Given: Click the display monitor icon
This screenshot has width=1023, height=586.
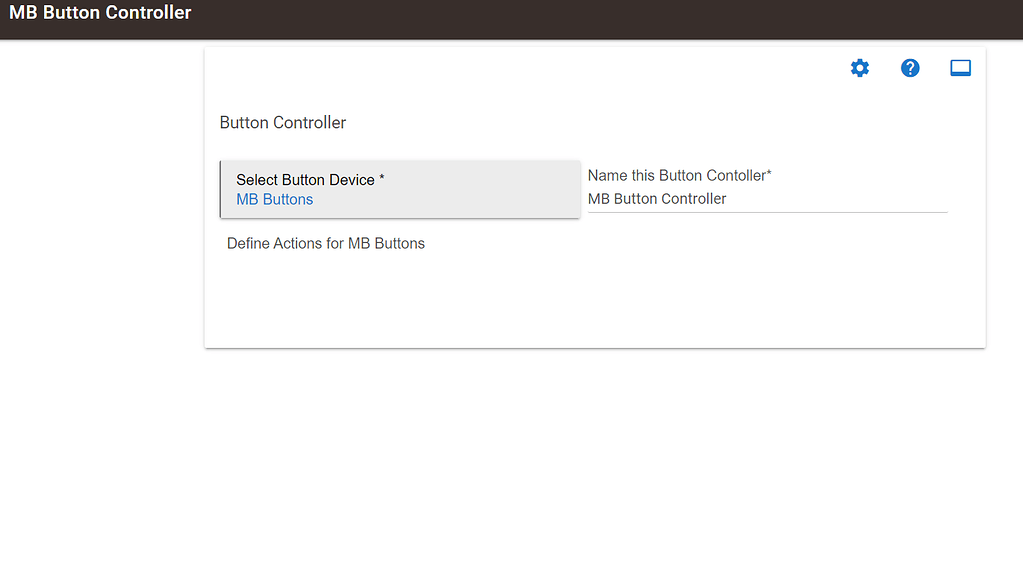Looking at the screenshot, I should pos(960,68).
